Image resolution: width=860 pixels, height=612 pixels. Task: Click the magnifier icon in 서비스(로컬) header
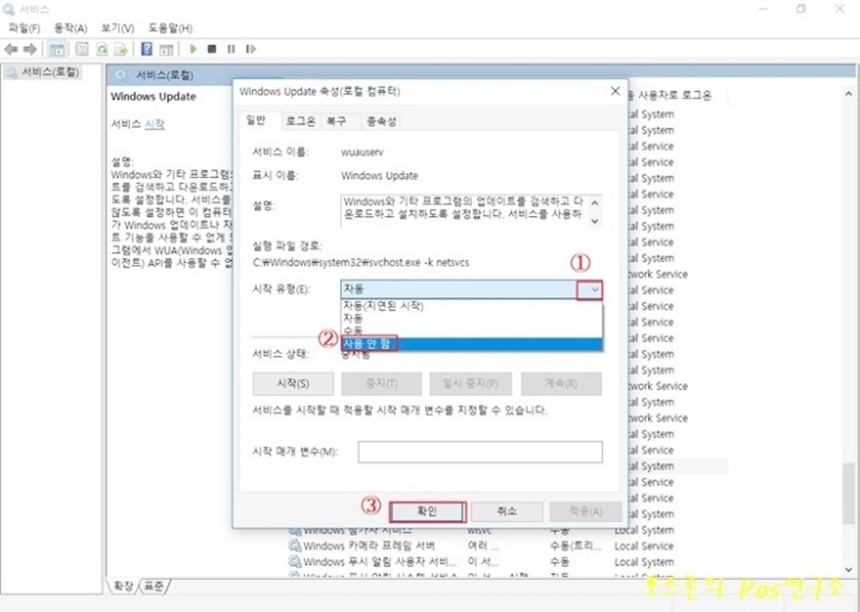point(121,75)
